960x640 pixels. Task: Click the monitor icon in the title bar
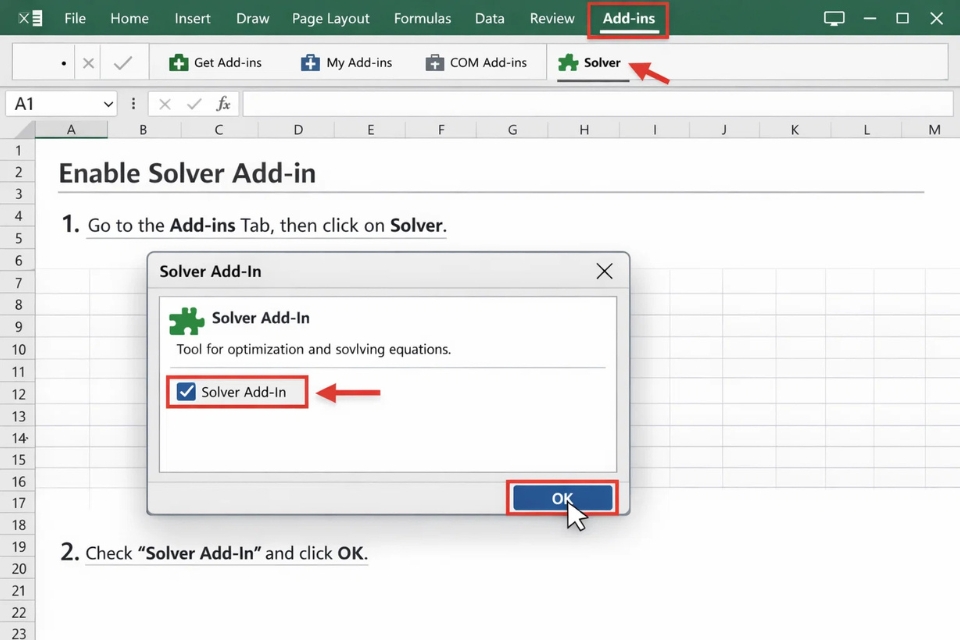tap(834, 17)
